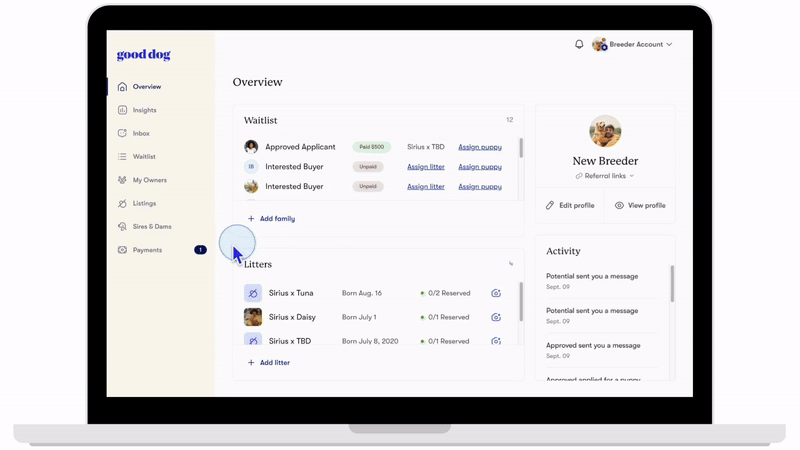Expand the Referral links dropdown
Viewport: 800px width, 450px height.
point(605,176)
